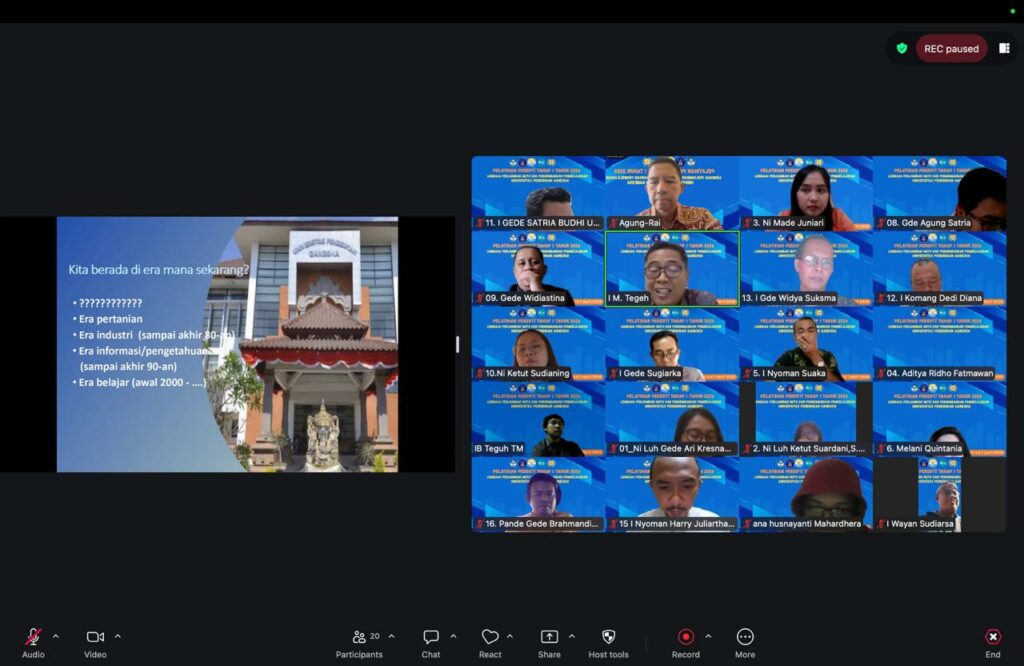Viewport: 1024px width, 666px height.
Task: Click the REC paused indicator
Action: [x=951, y=48]
